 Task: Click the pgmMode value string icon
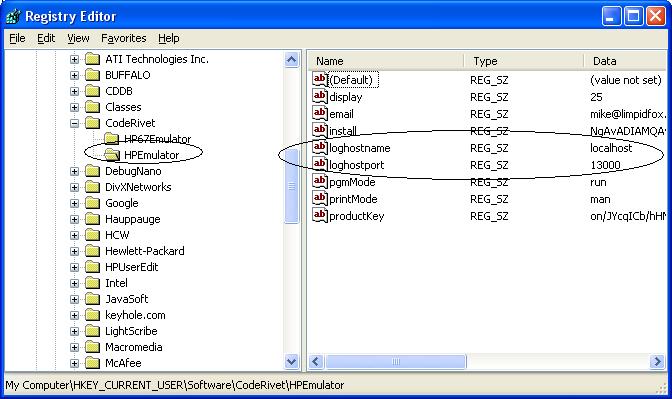320,182
